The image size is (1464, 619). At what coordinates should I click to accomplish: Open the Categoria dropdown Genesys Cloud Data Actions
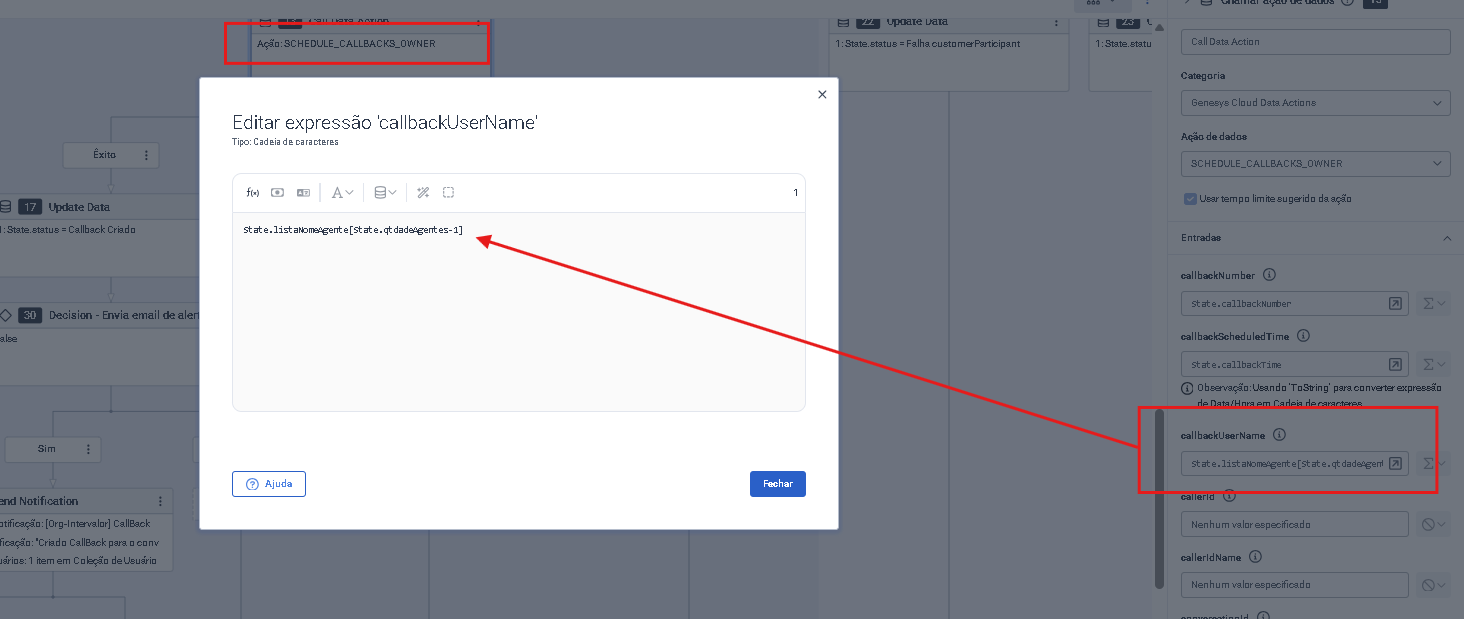pos(1315,103)
